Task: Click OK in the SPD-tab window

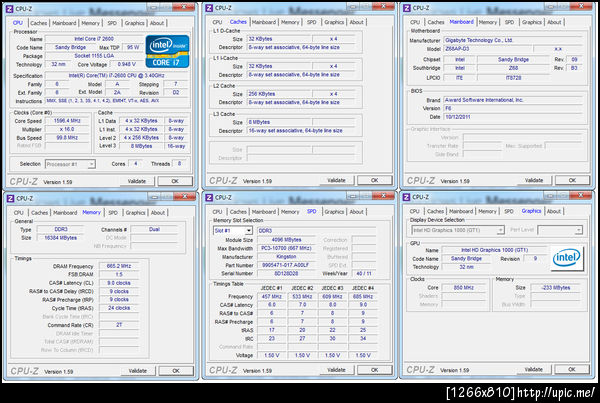Action: click(375, 370)
